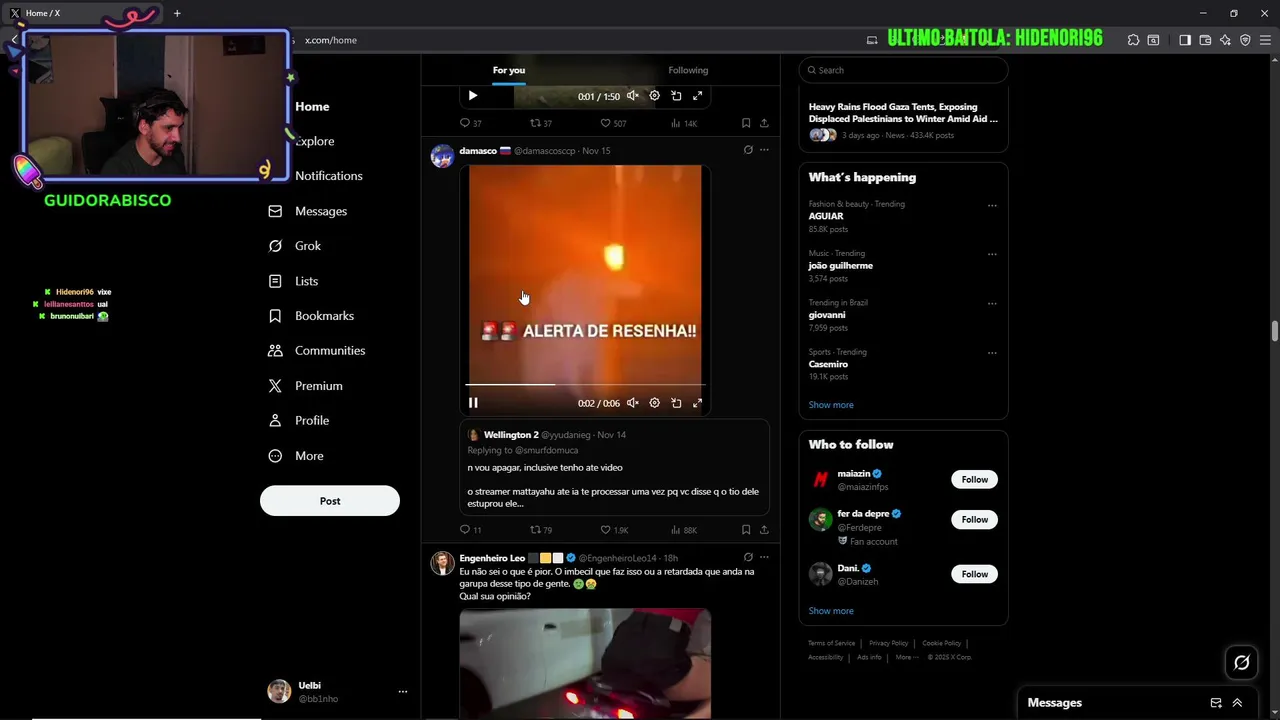Open the Premium page
Image resolution: width=1280 pixels, height=720 pixels.
click(305, 386)
